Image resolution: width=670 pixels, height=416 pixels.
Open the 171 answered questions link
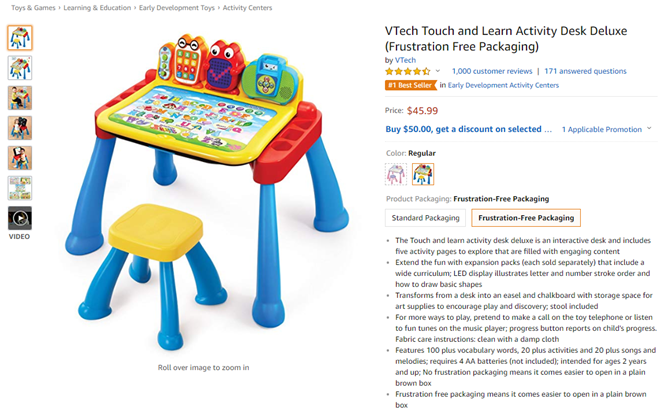pos(585,71)
